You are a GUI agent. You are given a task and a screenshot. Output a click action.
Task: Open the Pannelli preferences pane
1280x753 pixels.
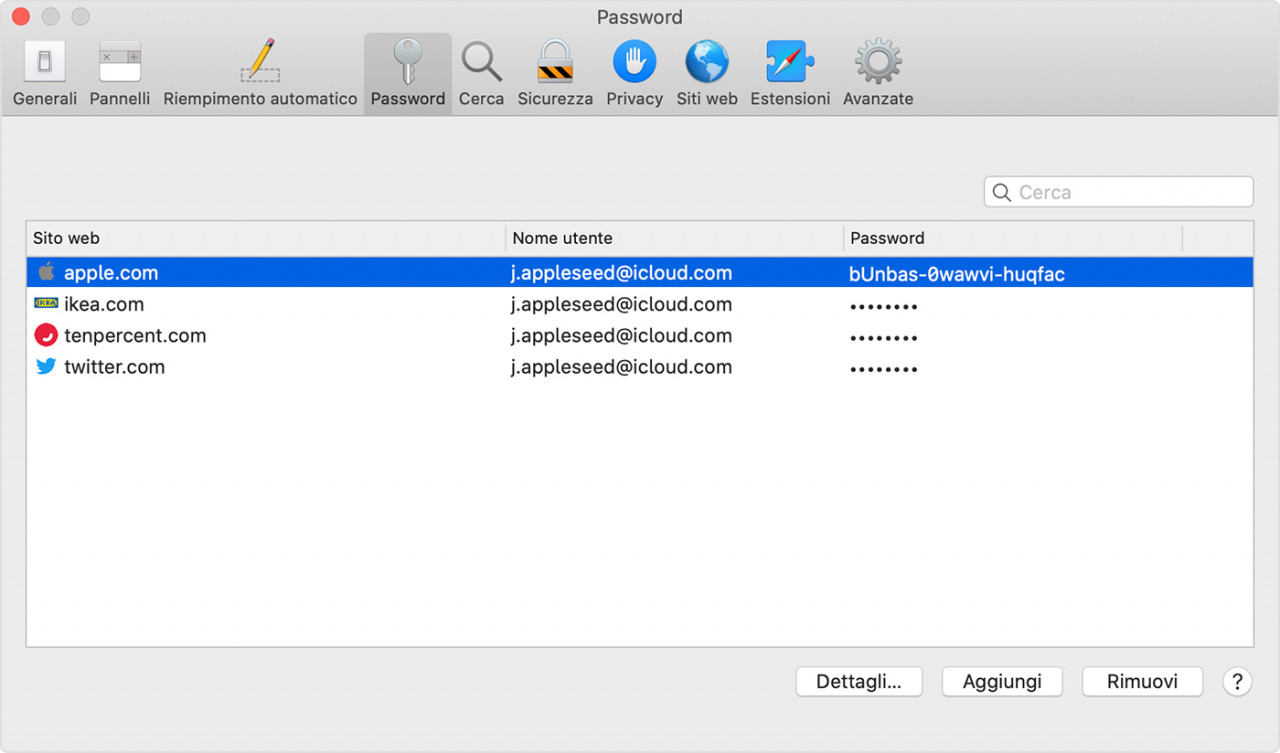tap(120, 73)
